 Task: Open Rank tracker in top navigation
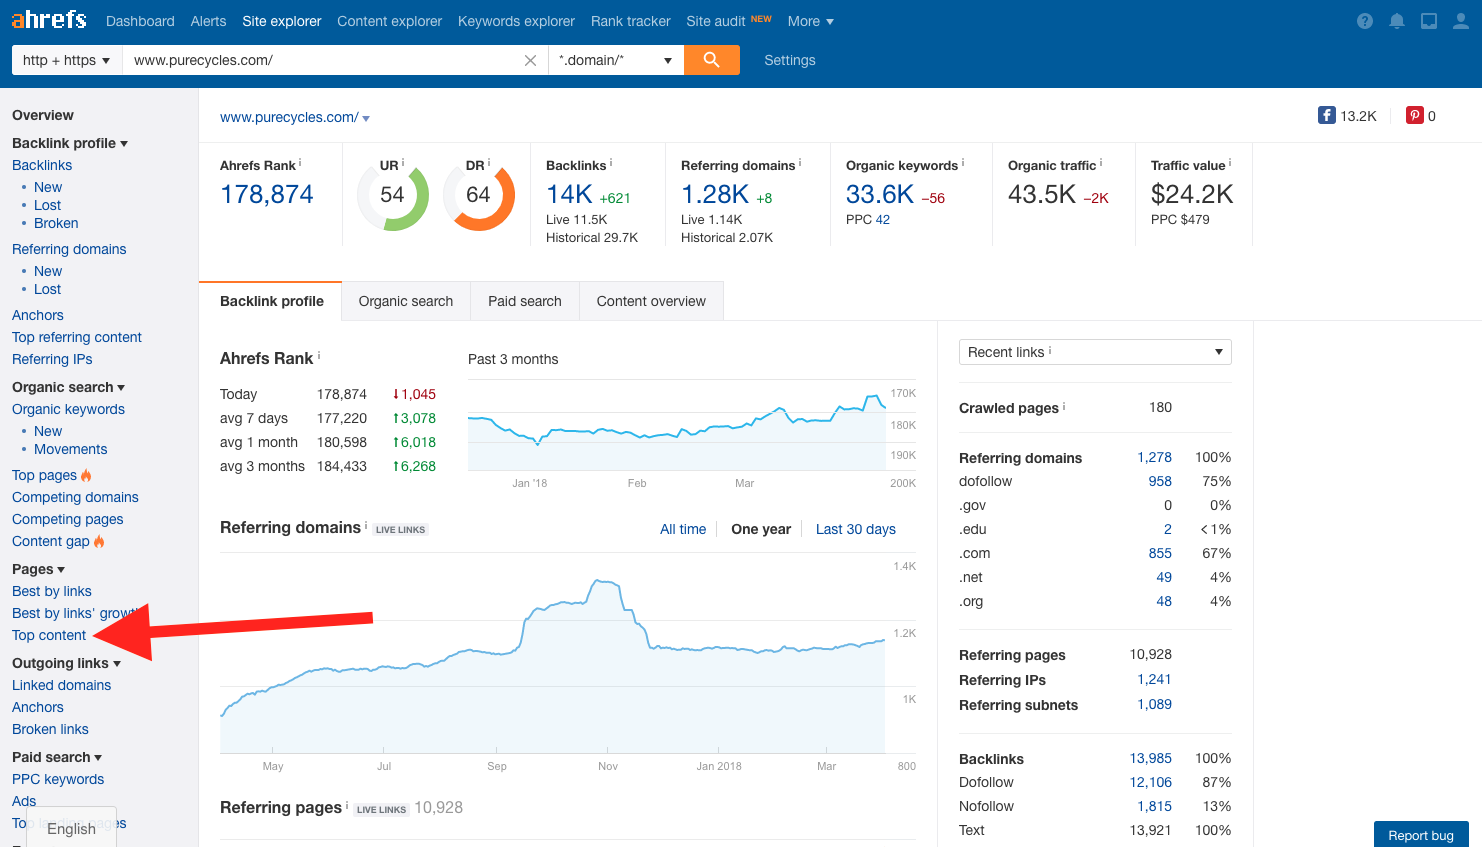point(630,21)
